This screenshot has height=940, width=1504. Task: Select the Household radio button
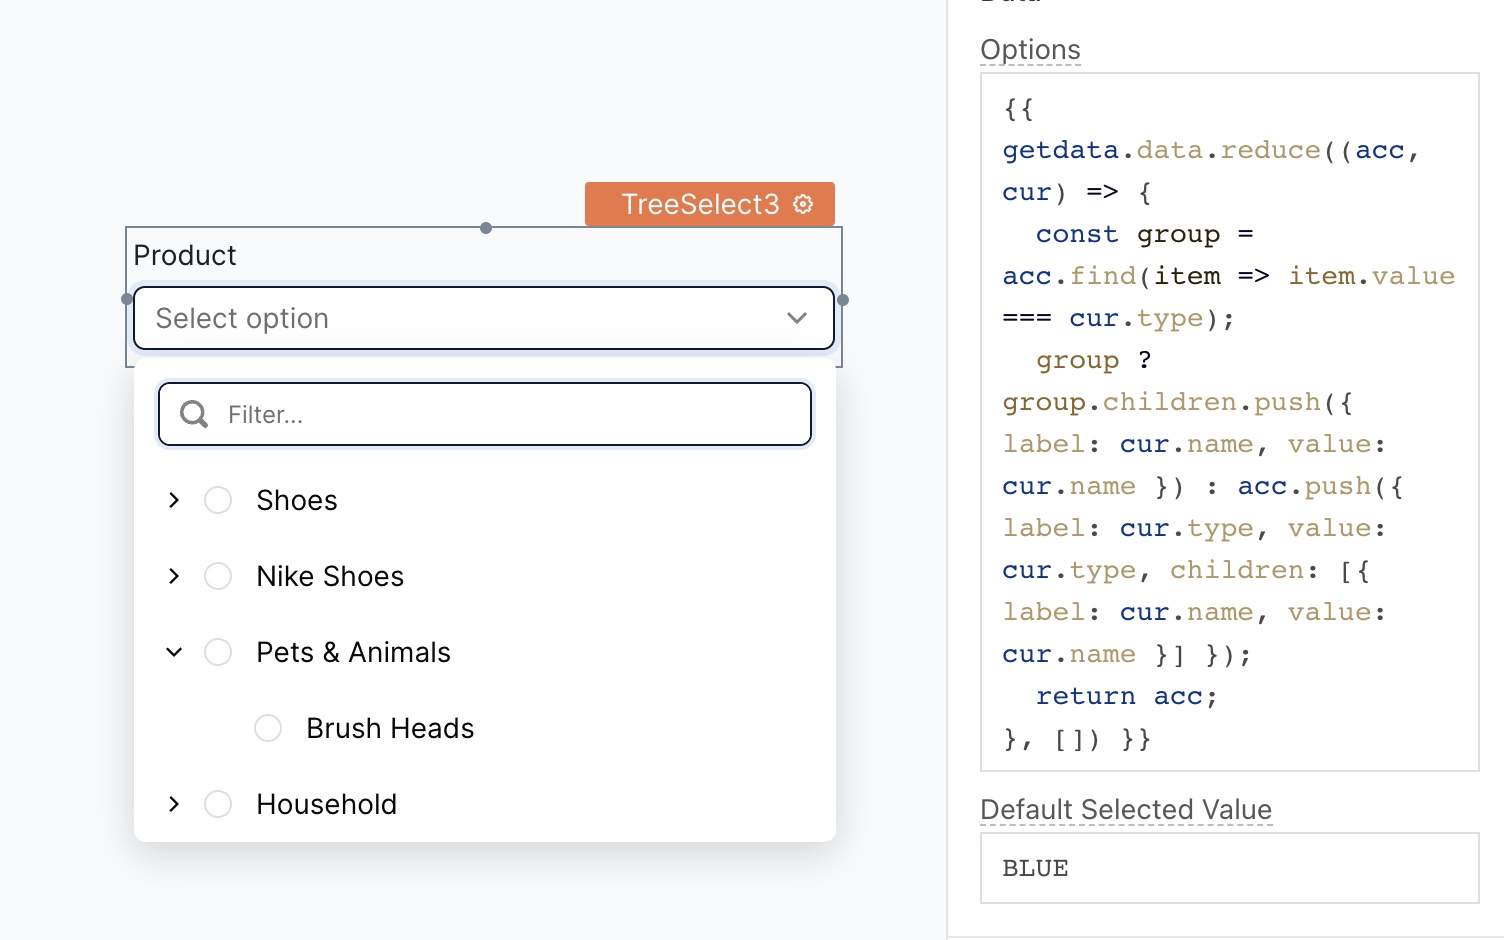[218, 804]
